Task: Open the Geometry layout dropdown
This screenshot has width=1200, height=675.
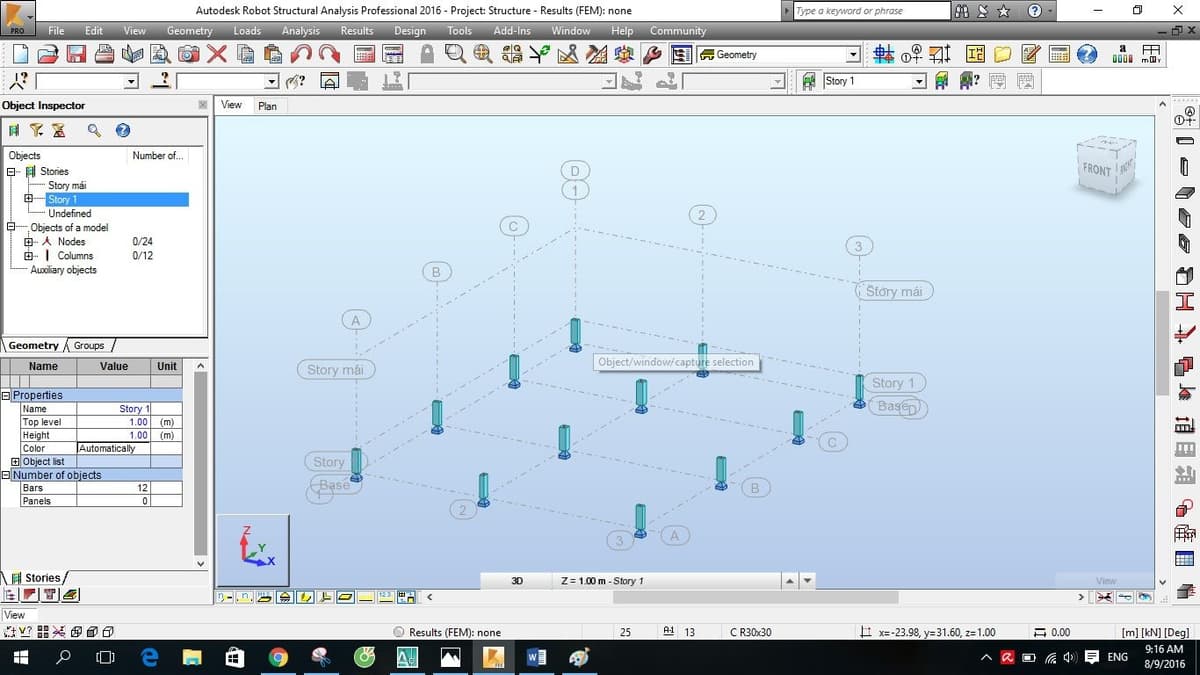Action: pyautogui.click(x=853, y=55)
